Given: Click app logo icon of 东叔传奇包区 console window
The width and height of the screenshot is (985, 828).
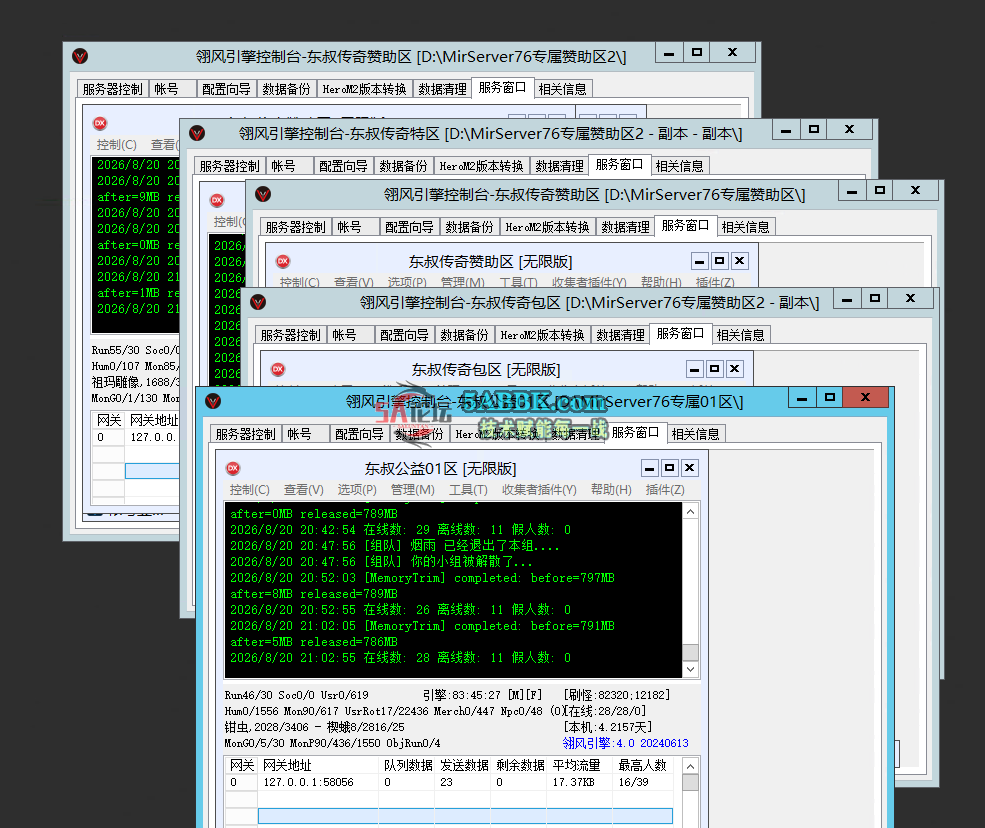Looking at the screenshot, I should tap(258, 303).
